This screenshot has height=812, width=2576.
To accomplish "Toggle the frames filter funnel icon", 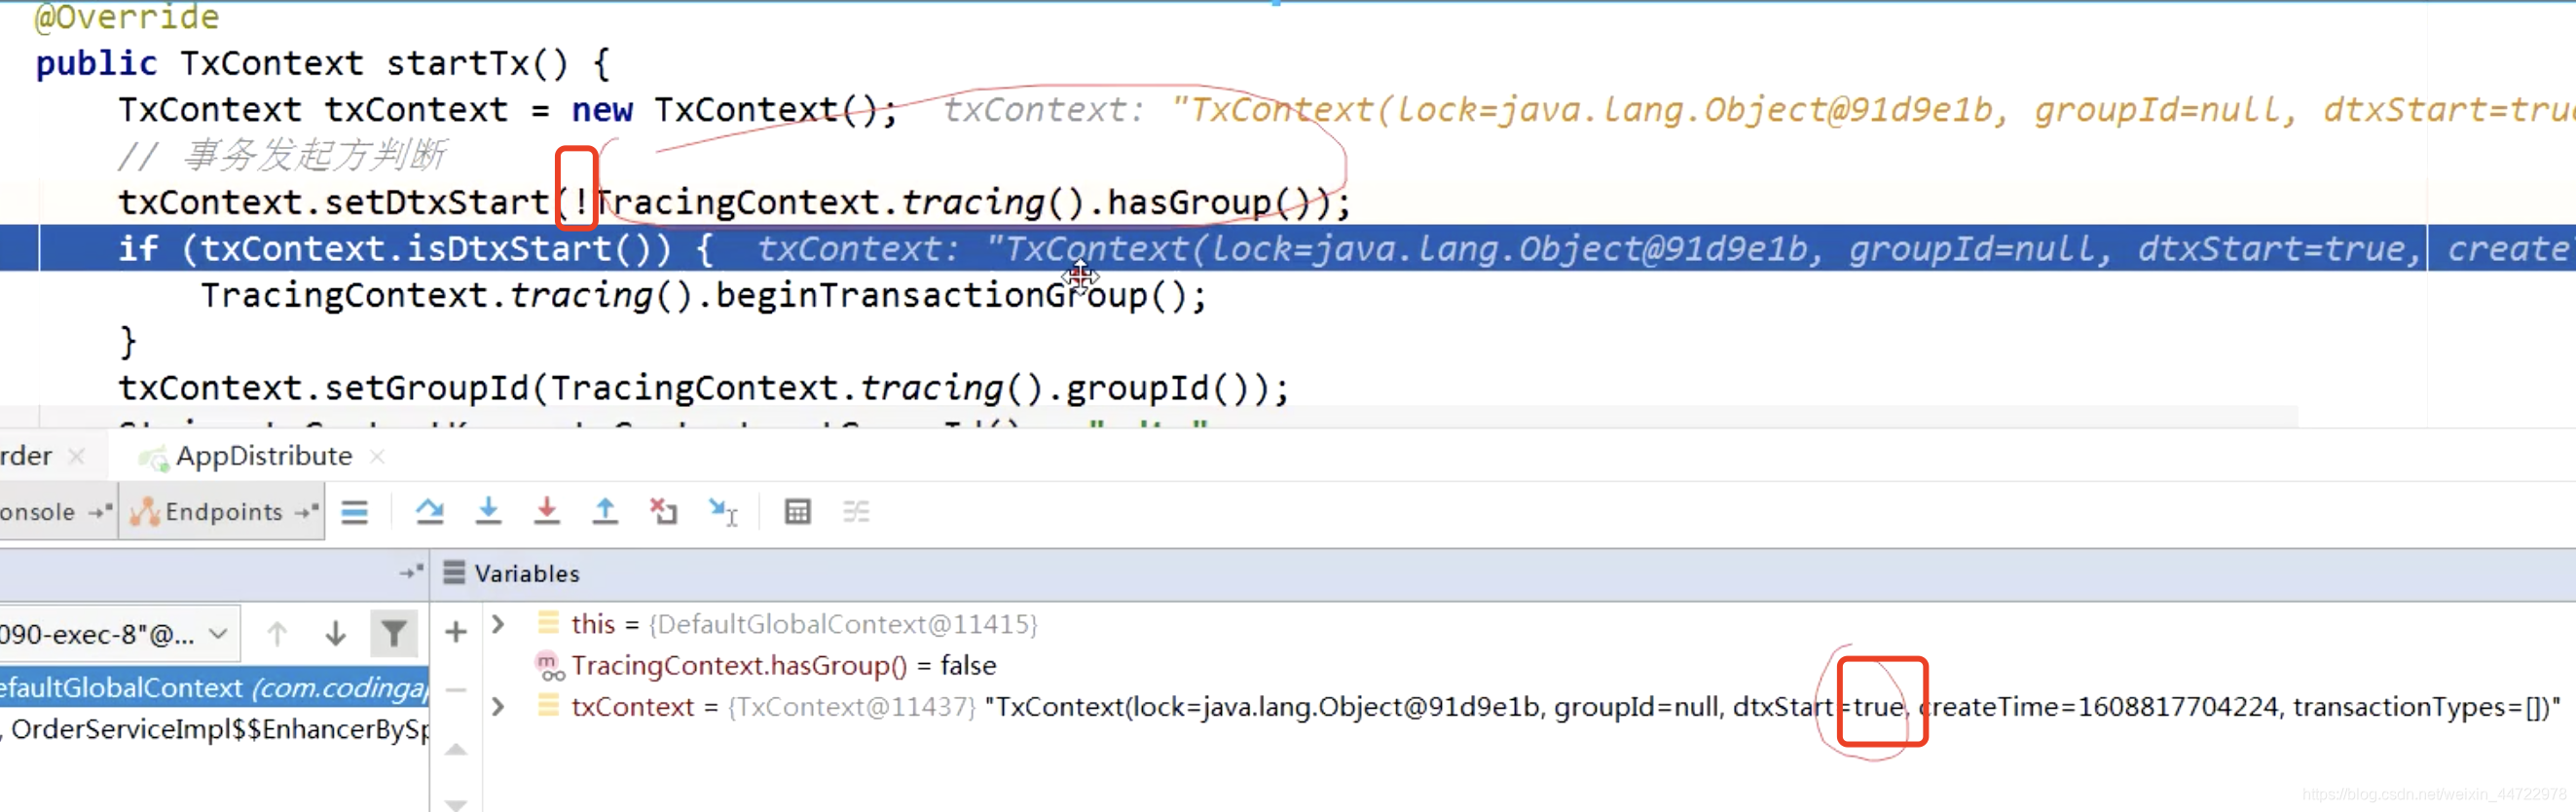I will [x=394, y=633].
